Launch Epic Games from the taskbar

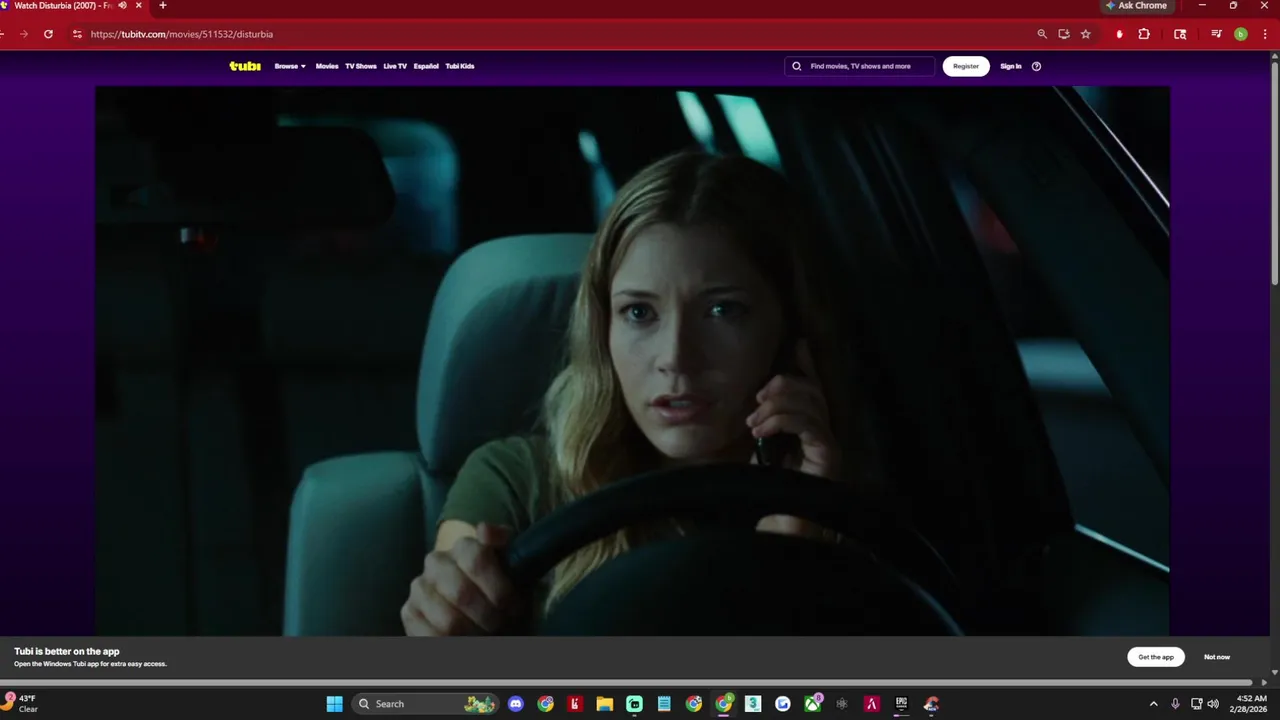pos(901,704)
